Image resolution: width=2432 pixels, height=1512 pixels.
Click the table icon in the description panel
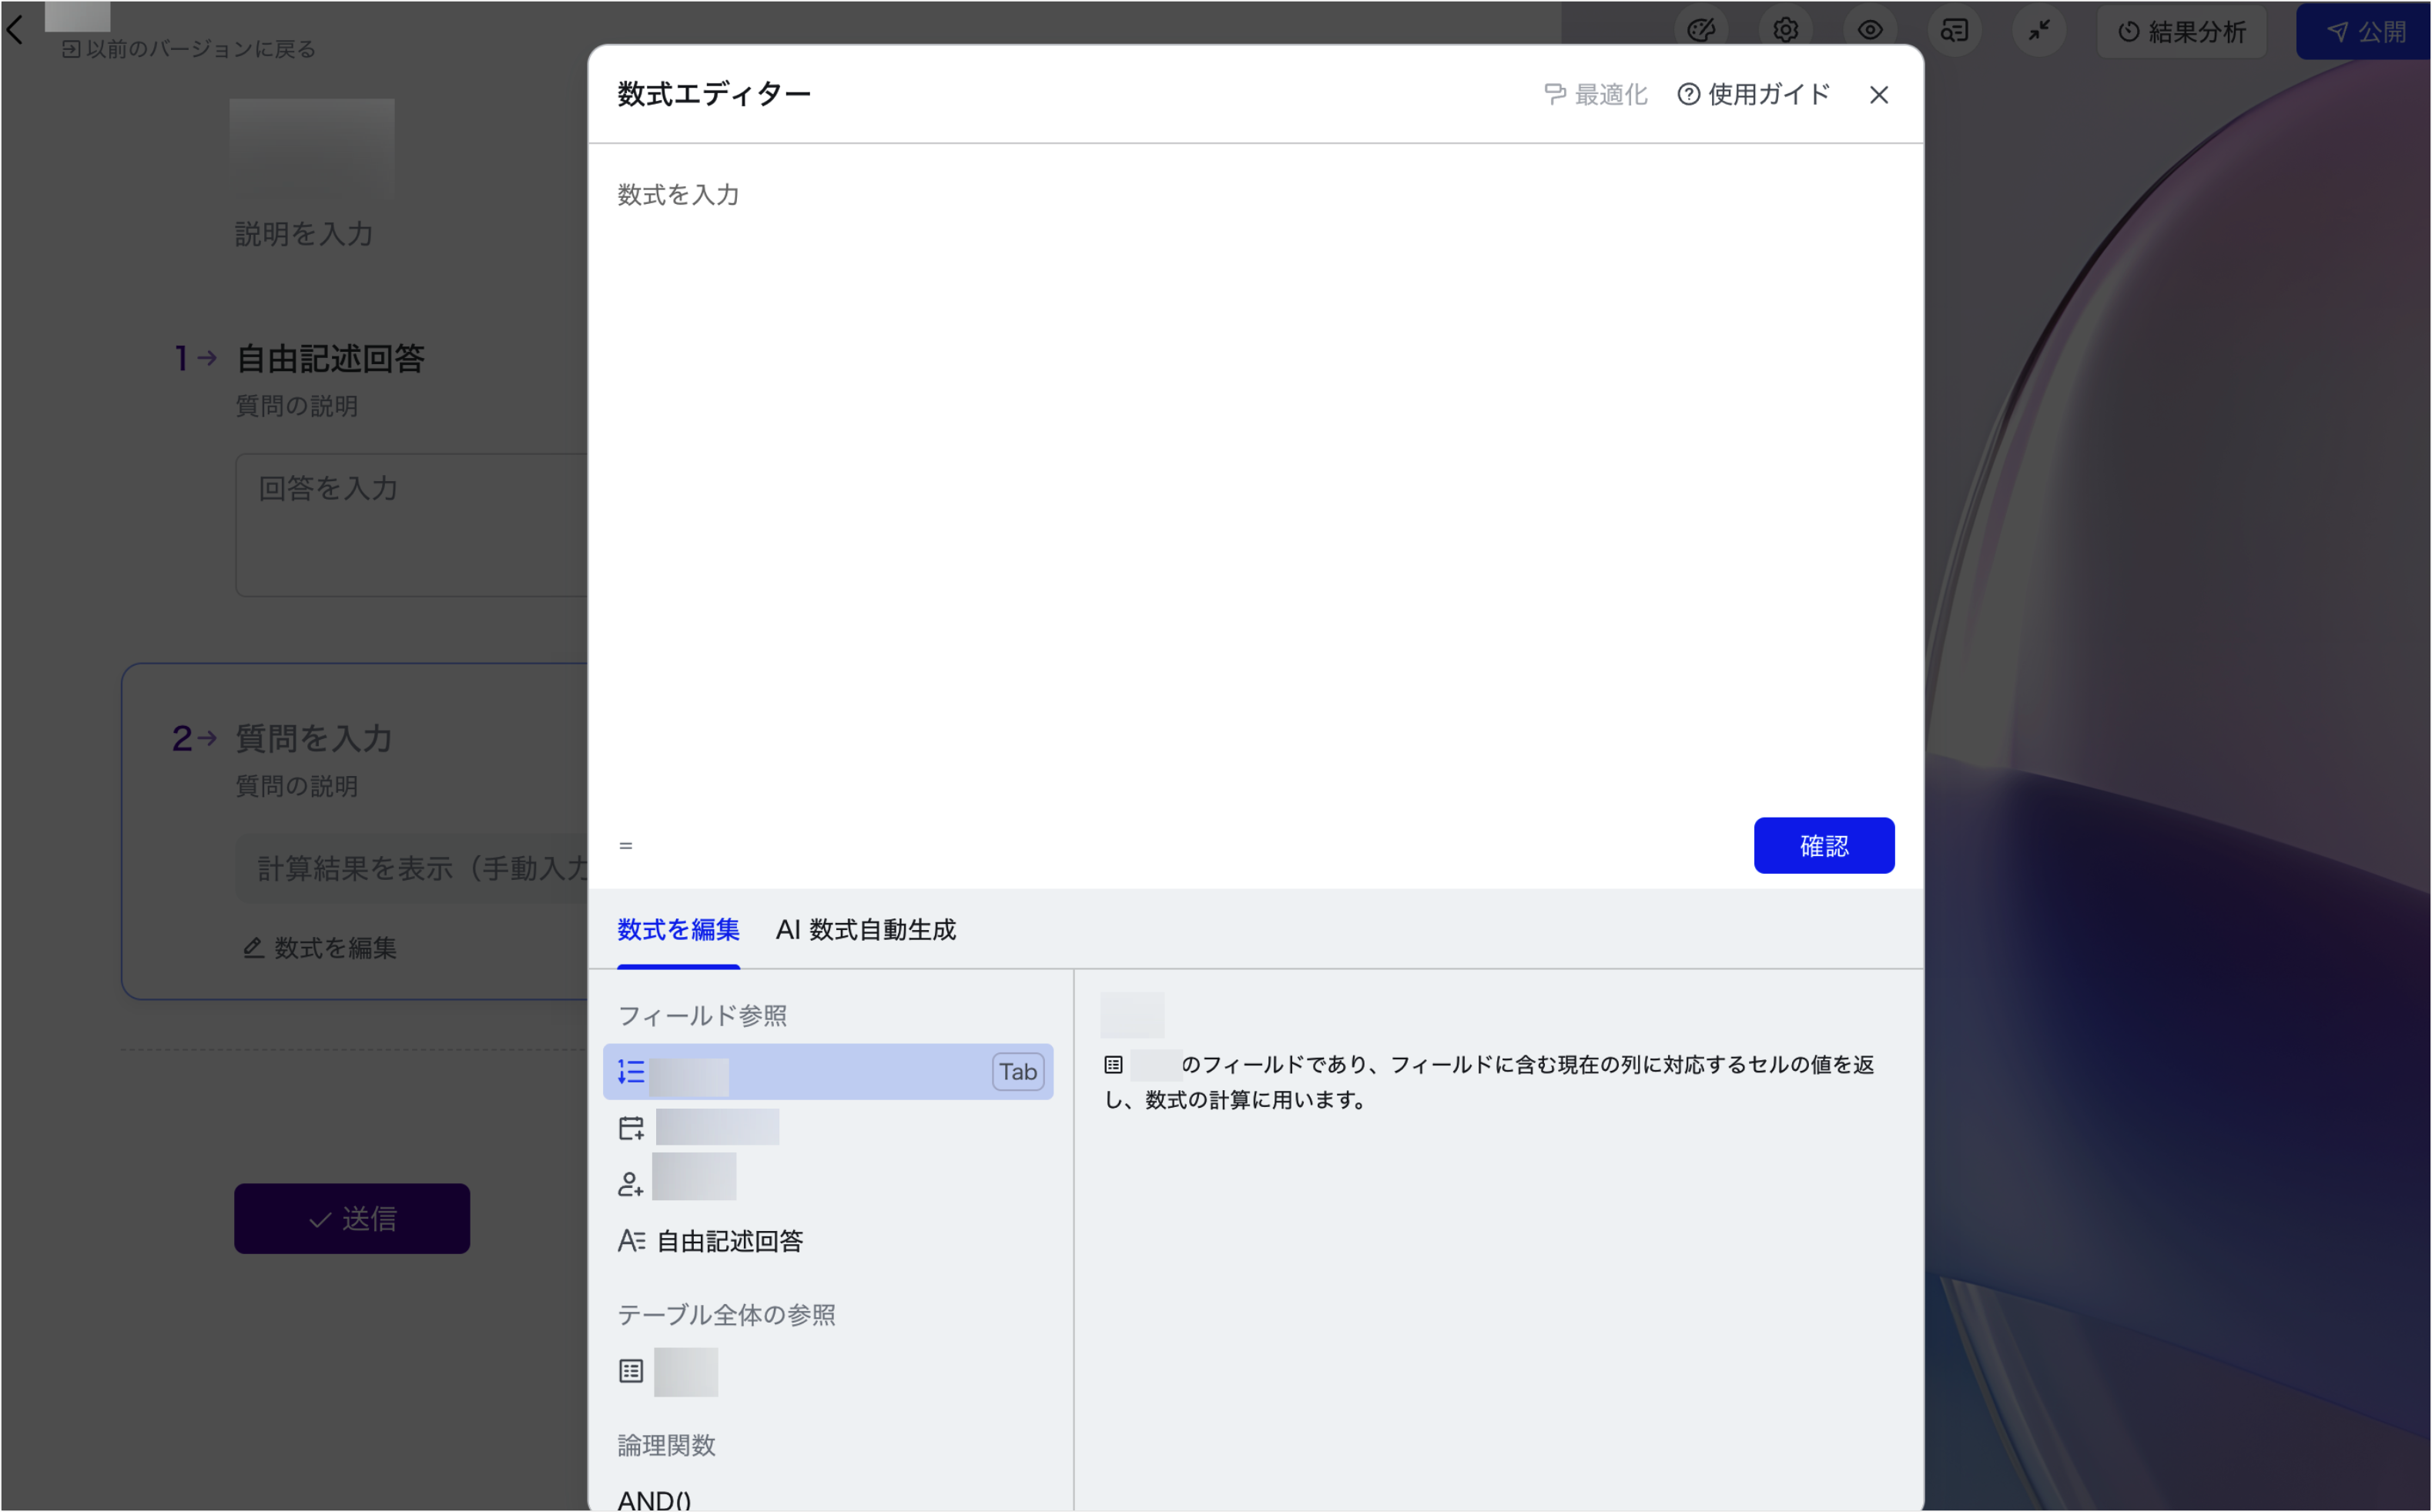pos(1113,1064)
